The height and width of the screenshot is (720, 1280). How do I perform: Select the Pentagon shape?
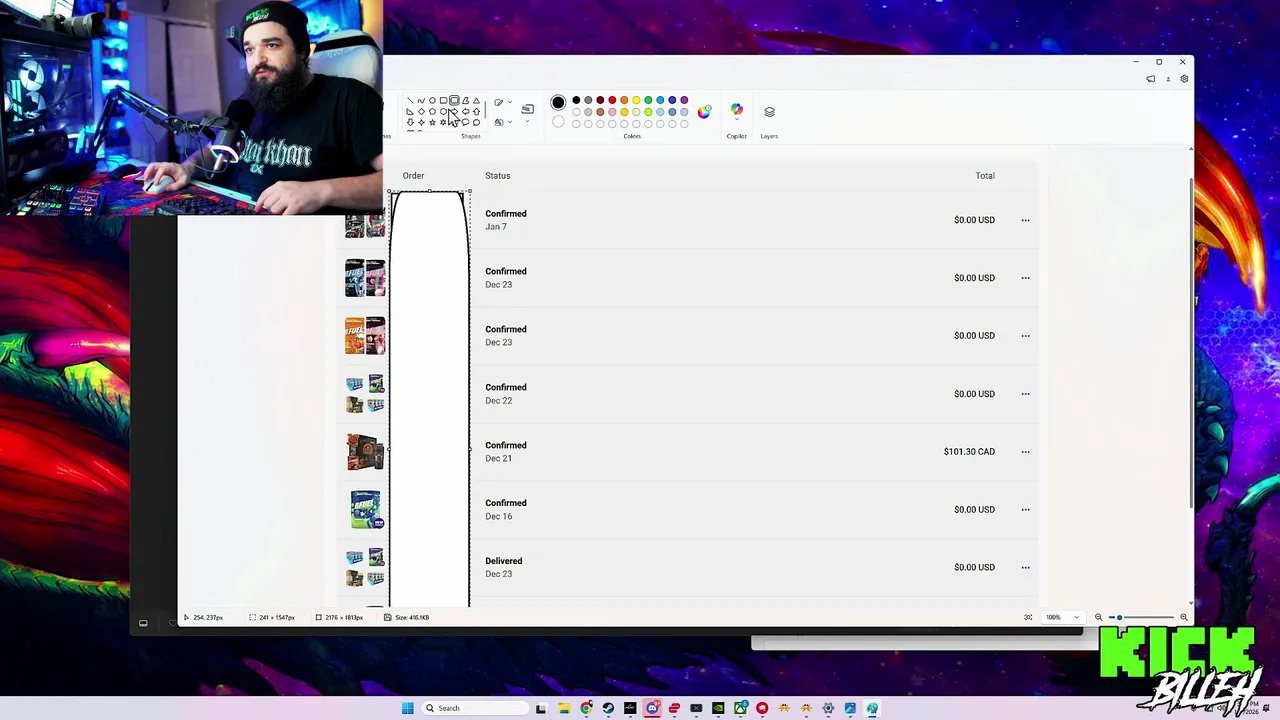pyautogui.click(x=432, y=111)
